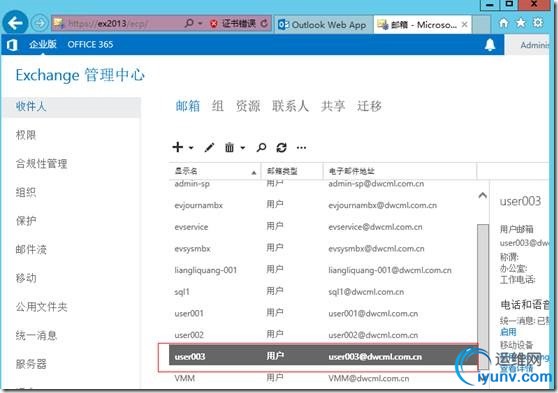558x393 pixels.
Task: Click the mailbox list vertical scrollbar thumb
Action: [x=483, y=297]
